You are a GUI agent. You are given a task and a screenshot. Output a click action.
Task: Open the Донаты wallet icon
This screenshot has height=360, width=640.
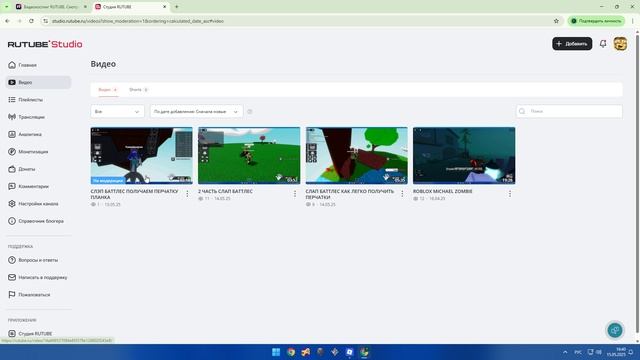[12, 169]
